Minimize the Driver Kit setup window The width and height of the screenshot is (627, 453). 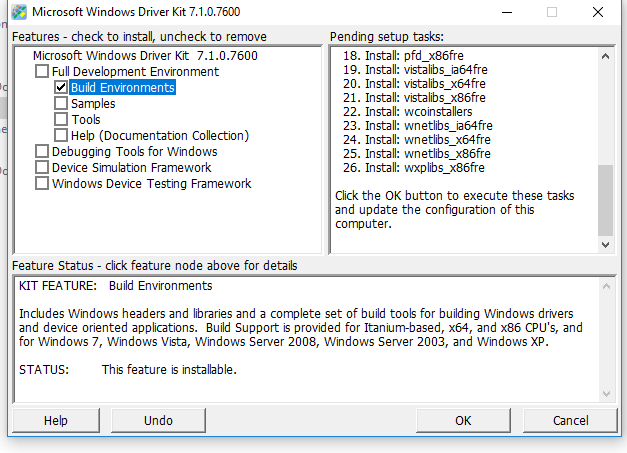tap(507, 12)
